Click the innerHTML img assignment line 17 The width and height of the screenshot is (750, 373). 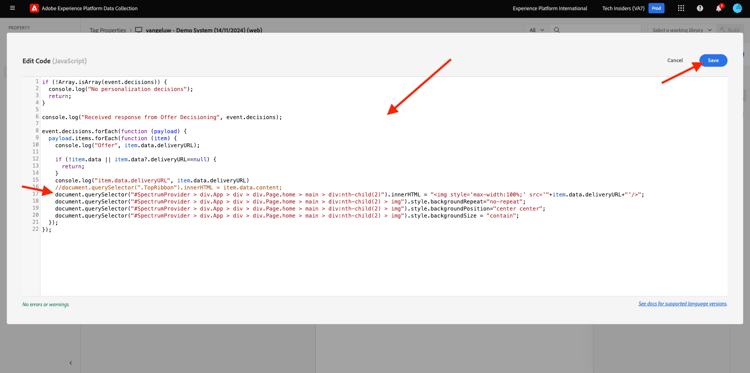pyautogui.click(x=350, y=195)
